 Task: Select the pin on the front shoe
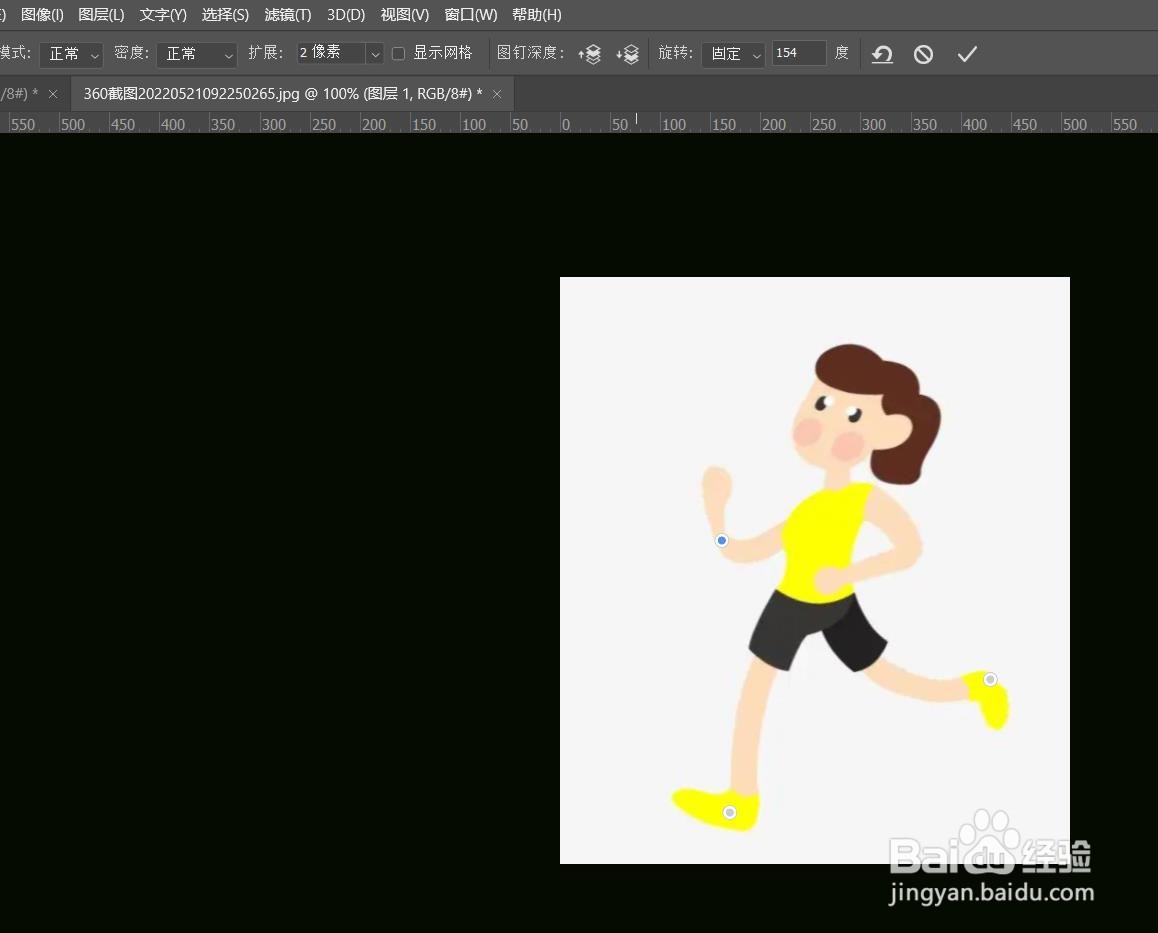click(730, 813)
